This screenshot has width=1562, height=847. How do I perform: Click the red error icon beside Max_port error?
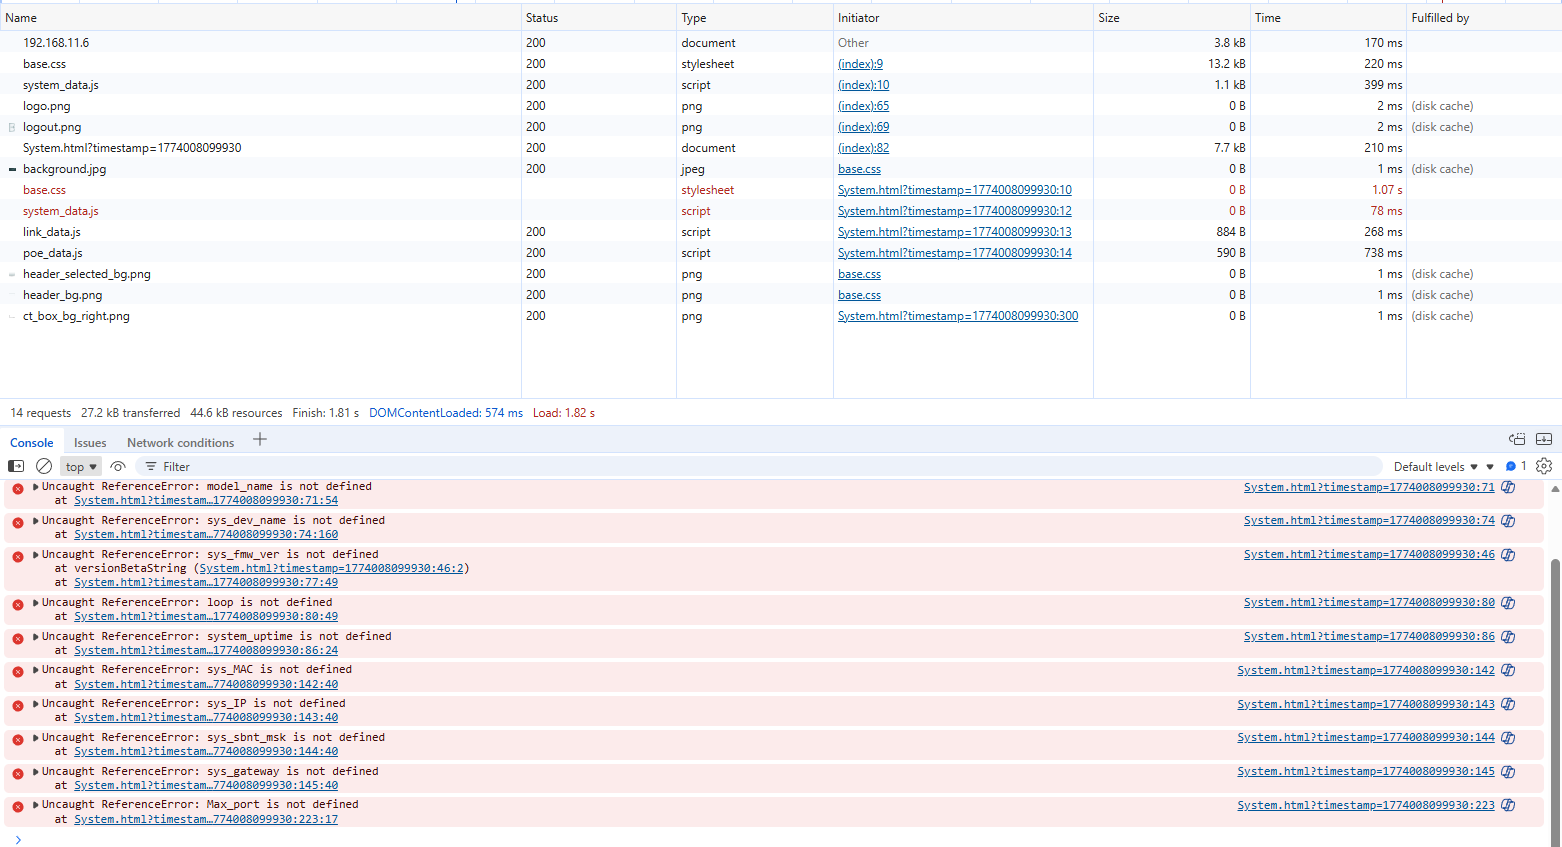pyautogui.click(x=18, y=807)
